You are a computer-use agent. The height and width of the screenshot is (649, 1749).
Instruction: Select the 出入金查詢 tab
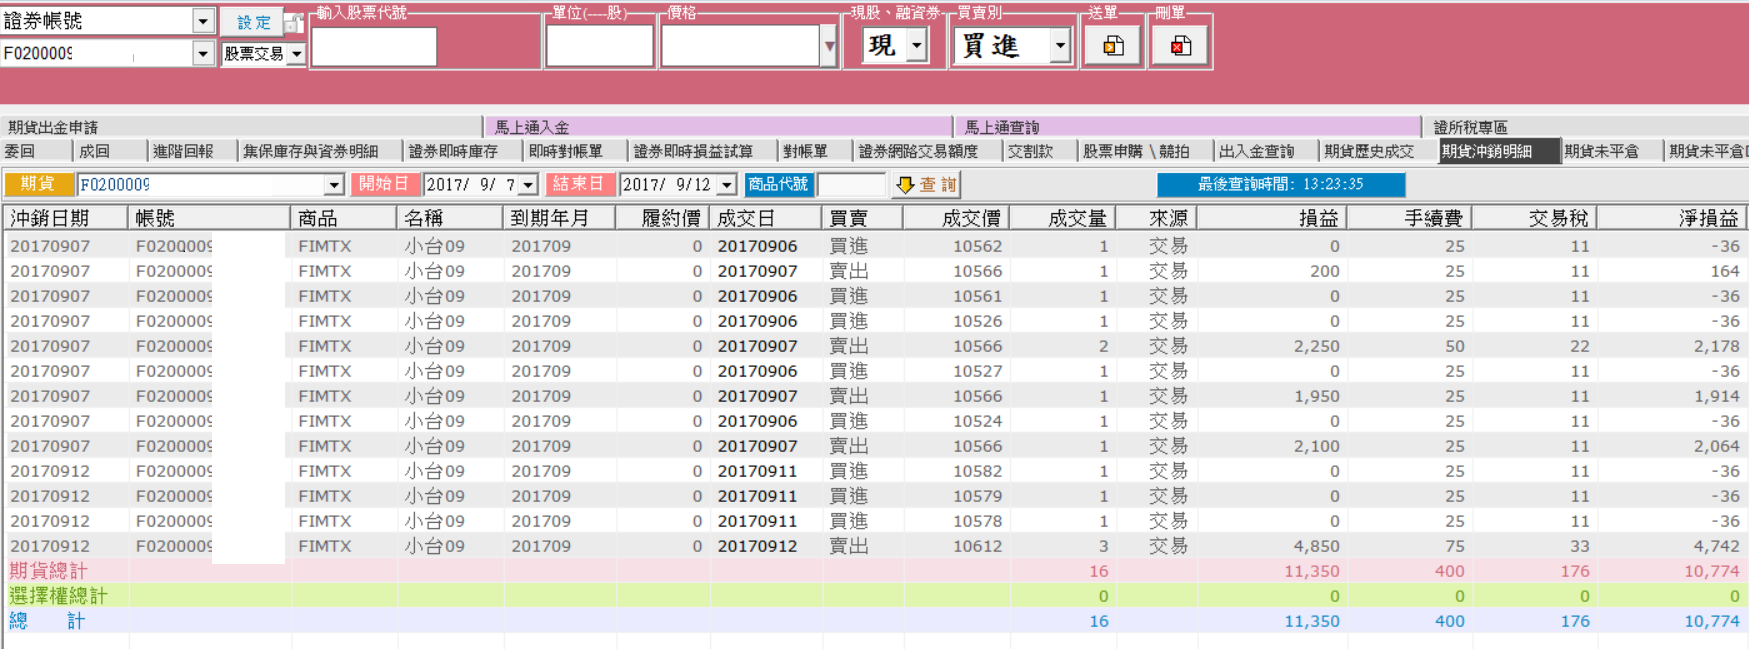1256,151
